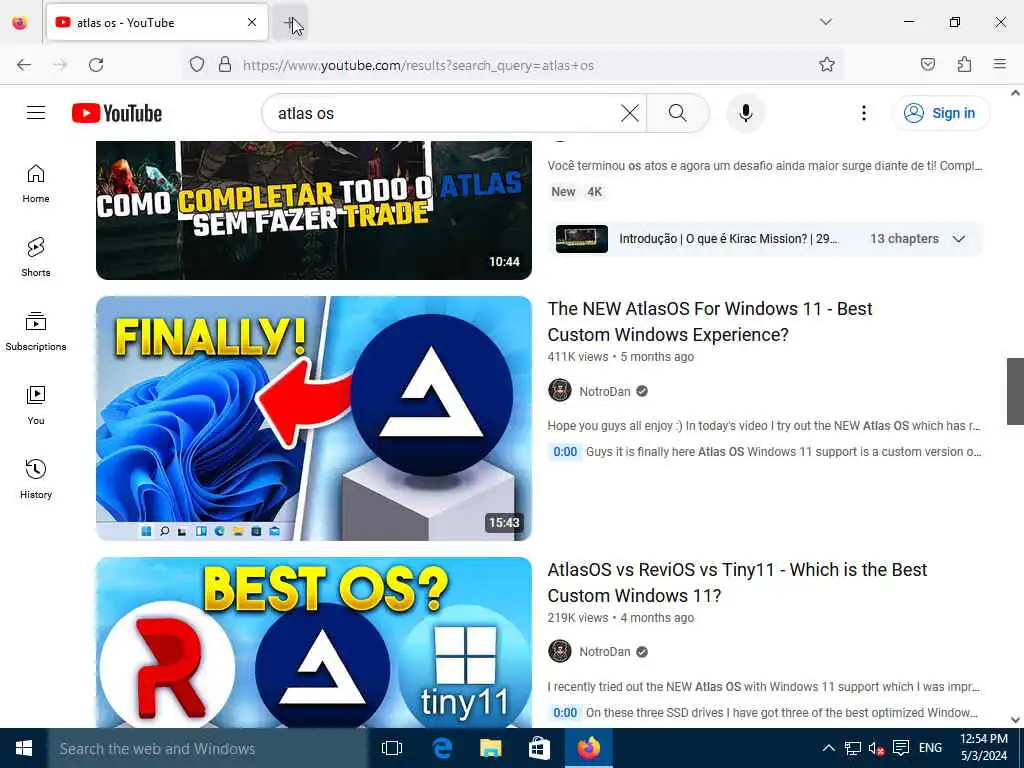Open Subscriptions in the sidebar

[x=36, y=332]
